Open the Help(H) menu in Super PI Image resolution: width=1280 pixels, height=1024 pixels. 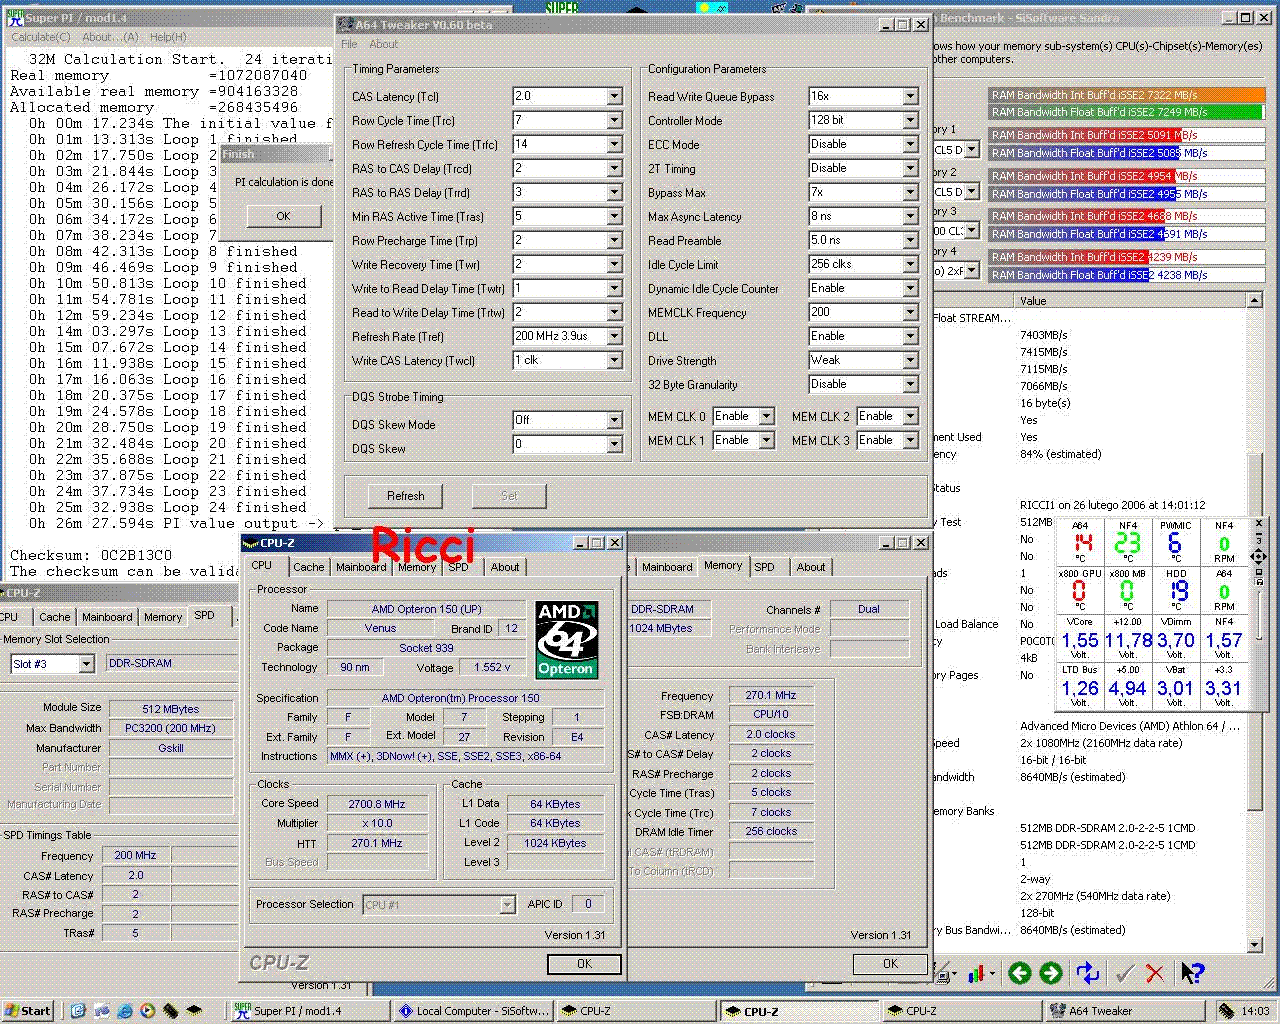pos(168,37)
